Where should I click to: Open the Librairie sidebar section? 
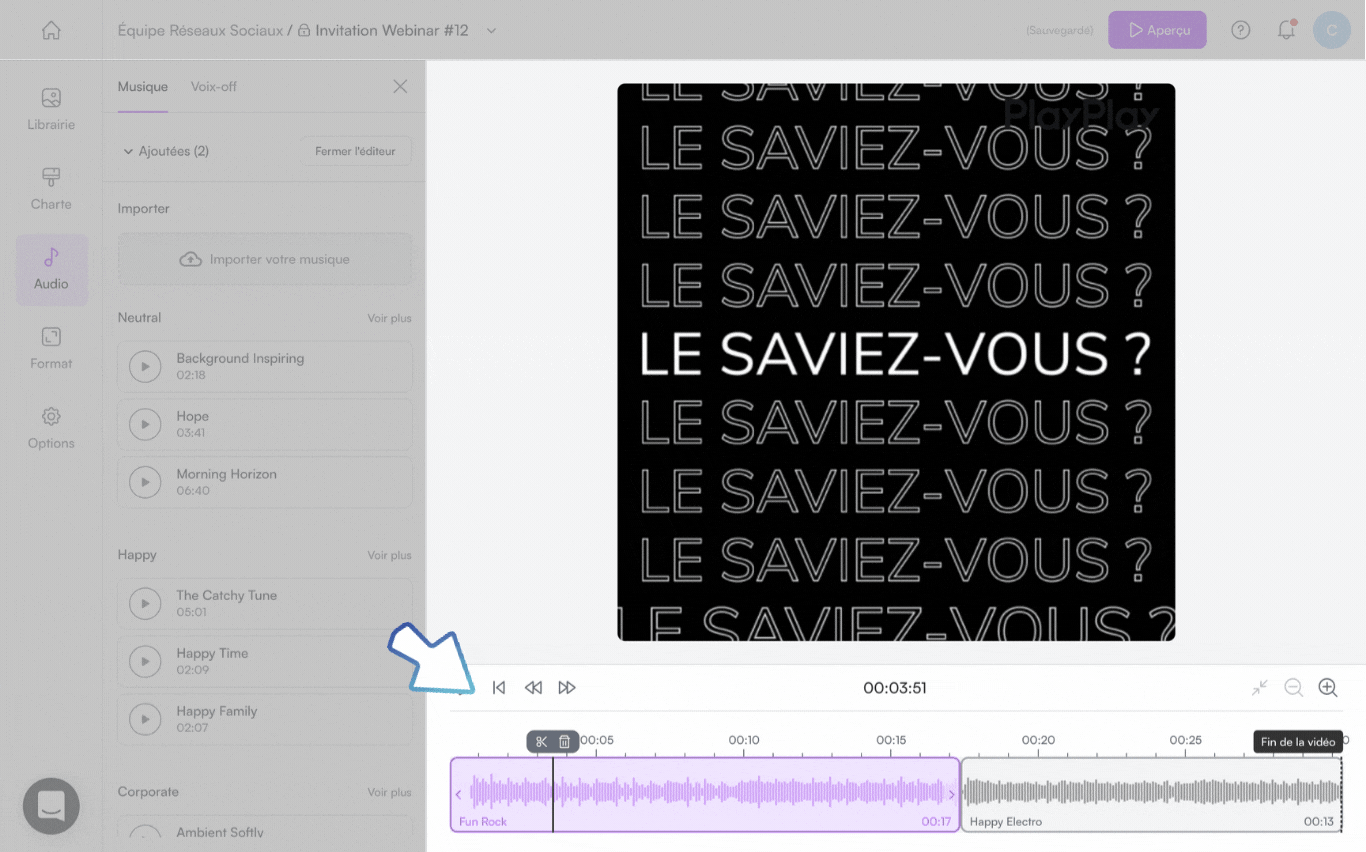pos(51,110)
